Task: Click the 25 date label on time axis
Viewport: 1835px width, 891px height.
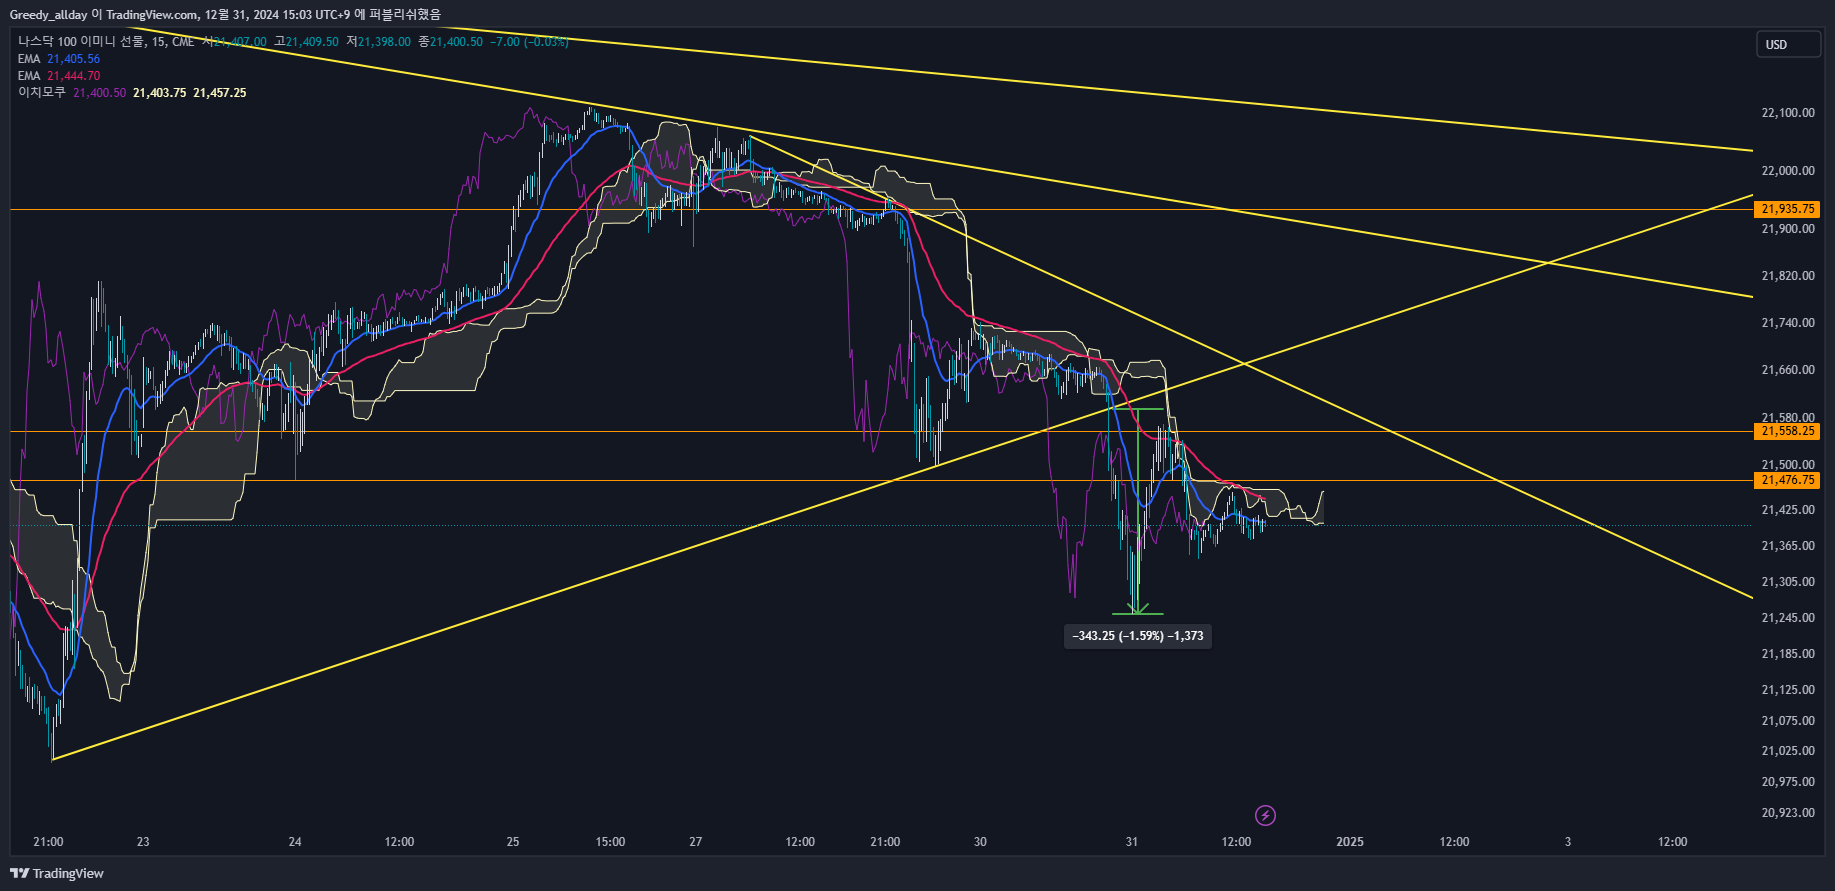Action: pos(513,842)
